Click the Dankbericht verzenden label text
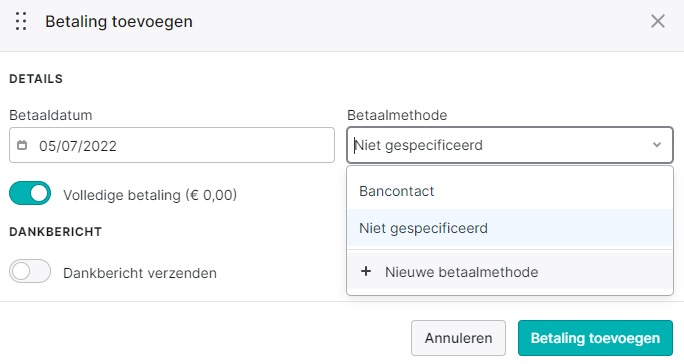This screenshot has width=684, height=364. [140, 273]
